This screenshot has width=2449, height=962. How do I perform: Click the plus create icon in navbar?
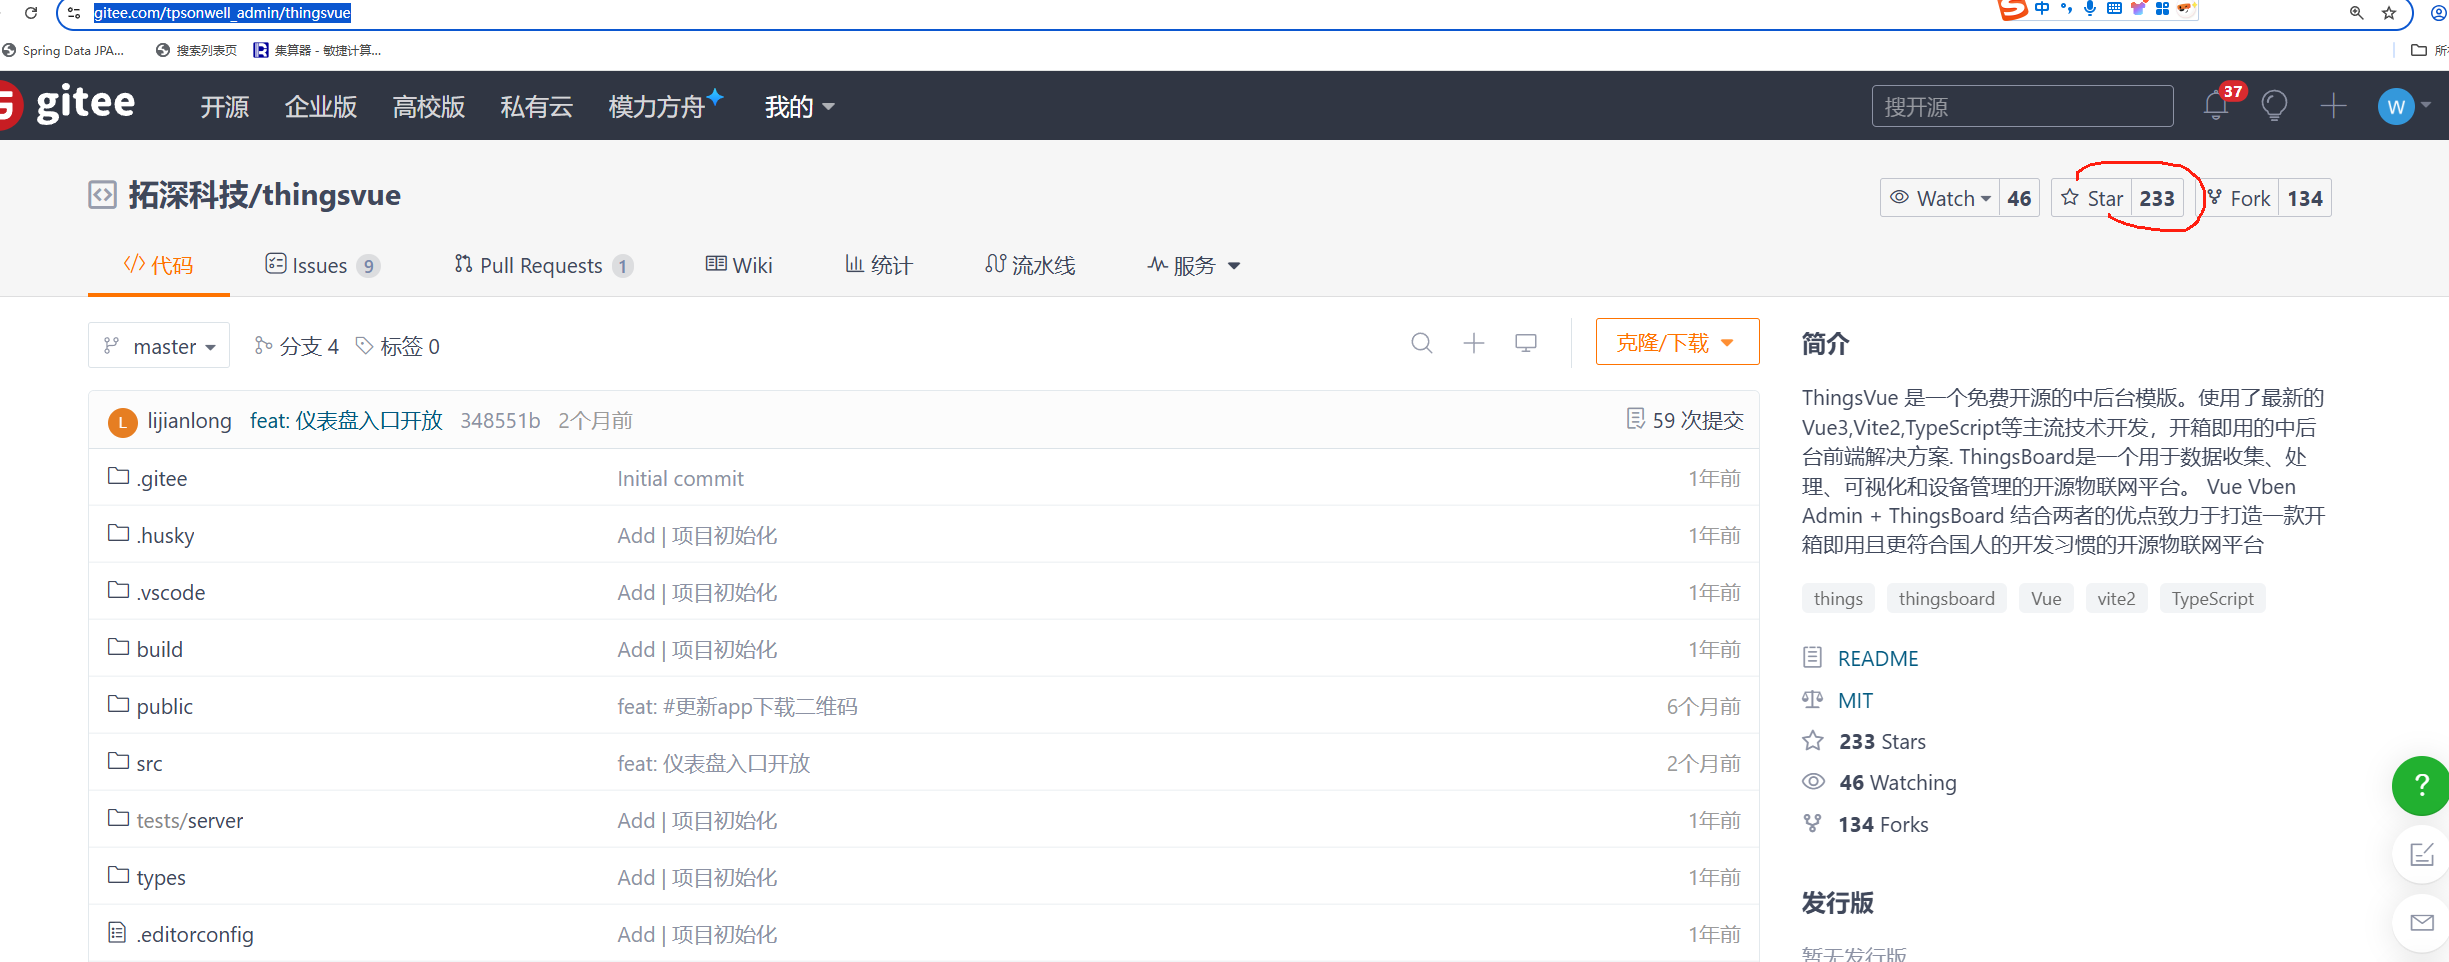tap(2333, 105)
